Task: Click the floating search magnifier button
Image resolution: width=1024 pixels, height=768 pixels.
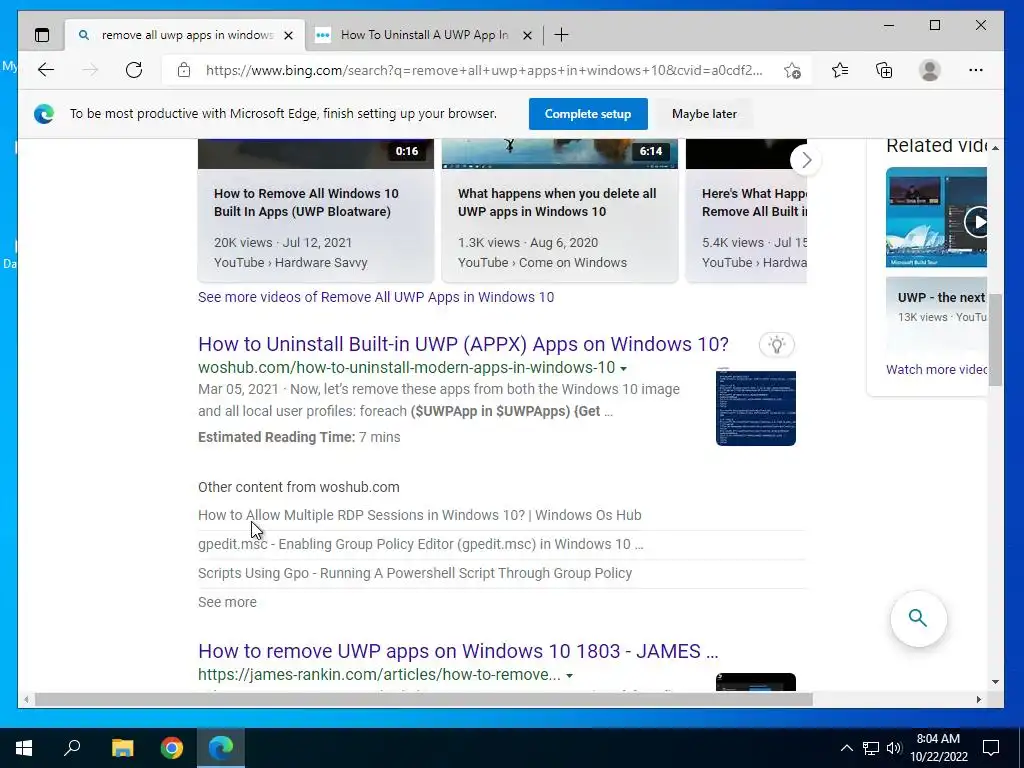Action: pyautogui.click(x=918, y=618)
